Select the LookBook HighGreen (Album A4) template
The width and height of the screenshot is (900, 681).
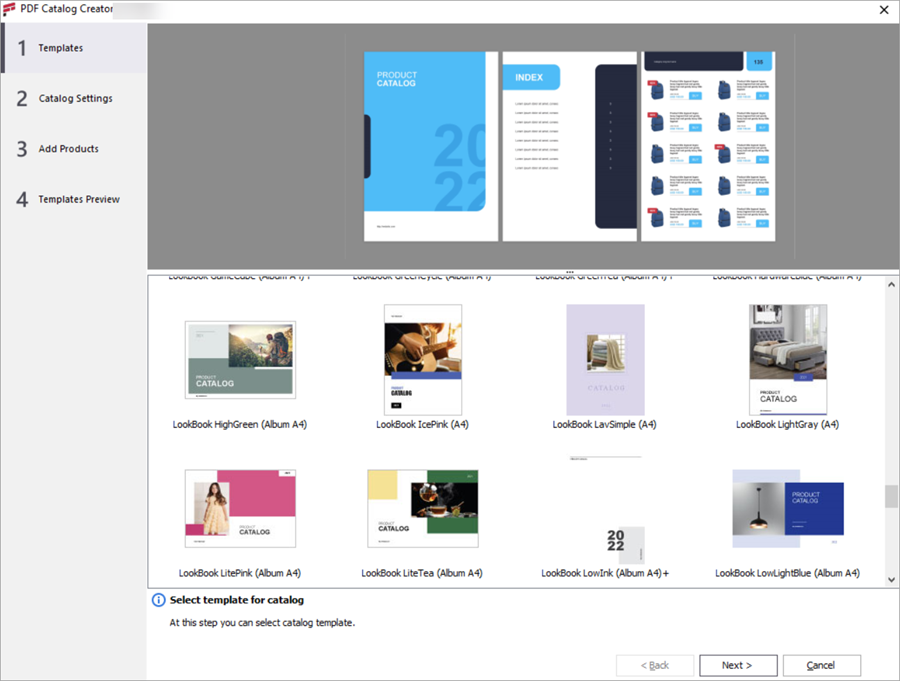pos(239,360)
